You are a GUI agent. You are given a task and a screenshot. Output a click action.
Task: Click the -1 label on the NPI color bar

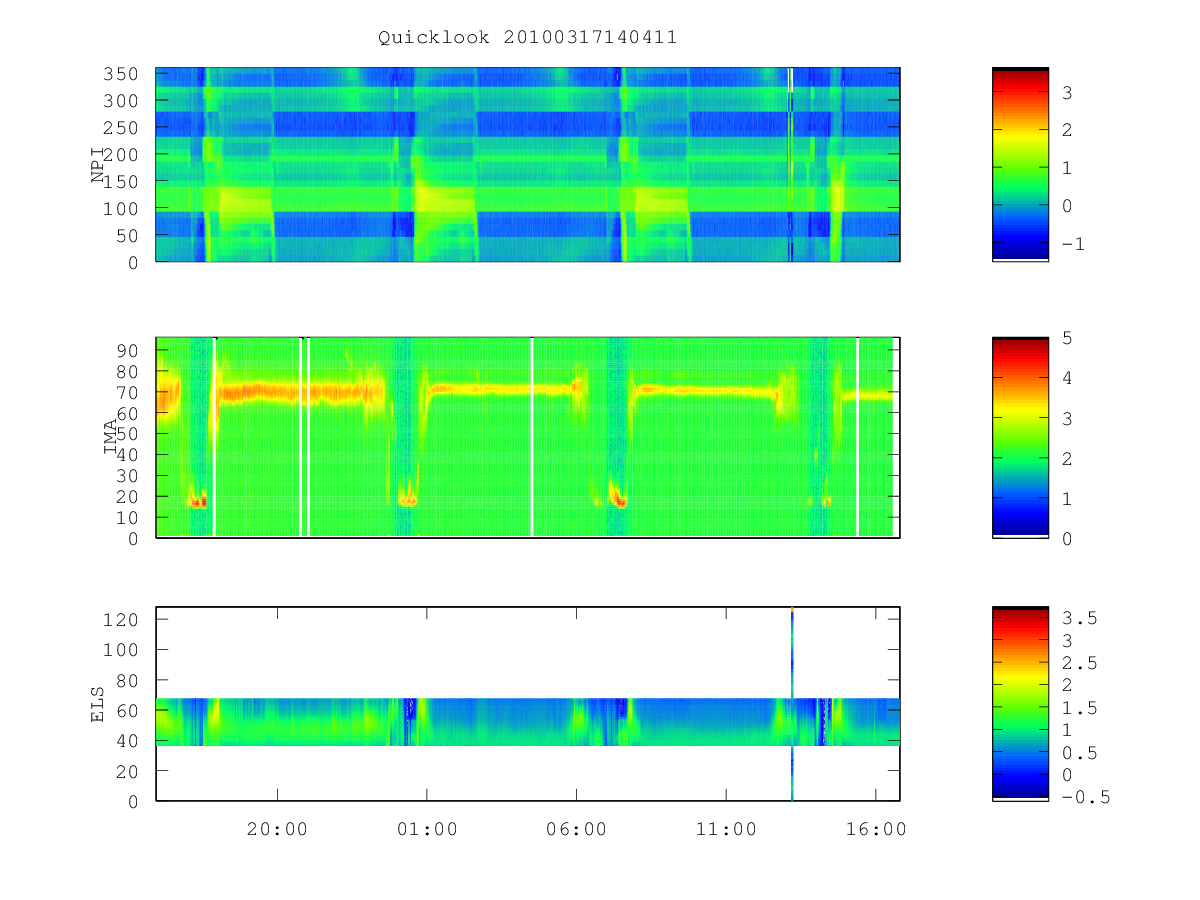tap(1071, 244)
